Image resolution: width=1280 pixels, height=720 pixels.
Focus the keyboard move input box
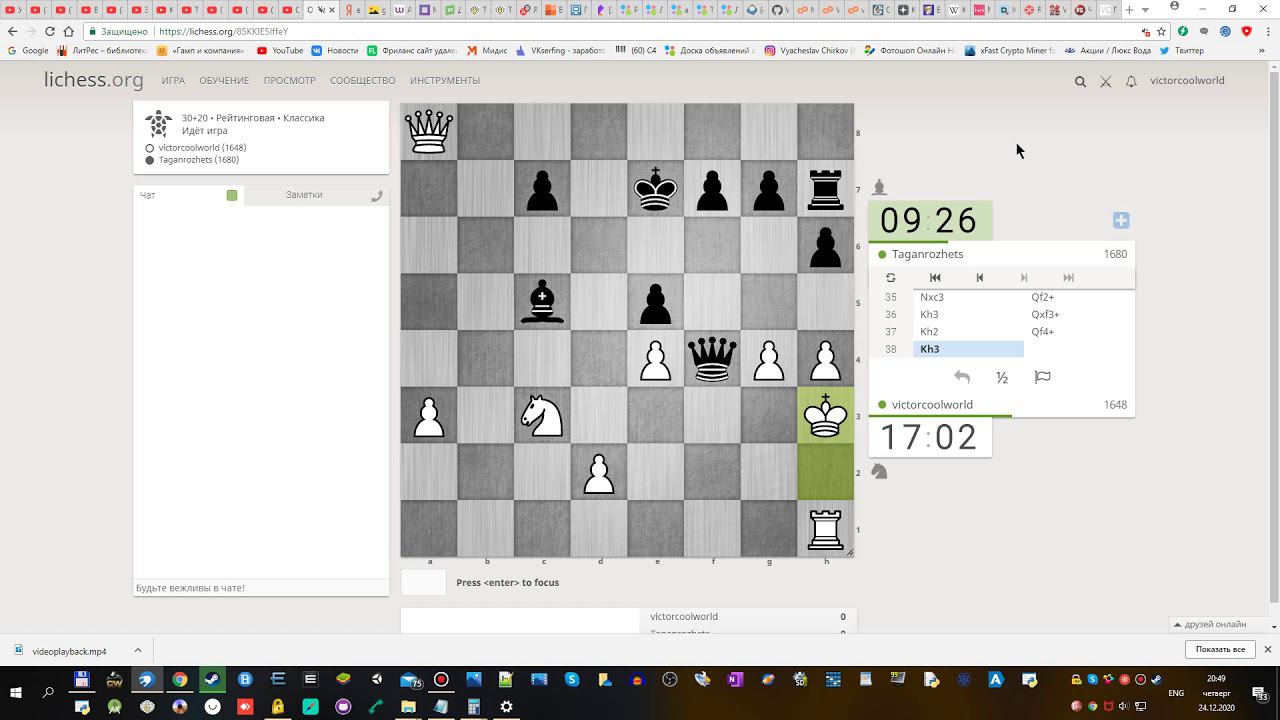pyautogui.click(x=423, y=583)
